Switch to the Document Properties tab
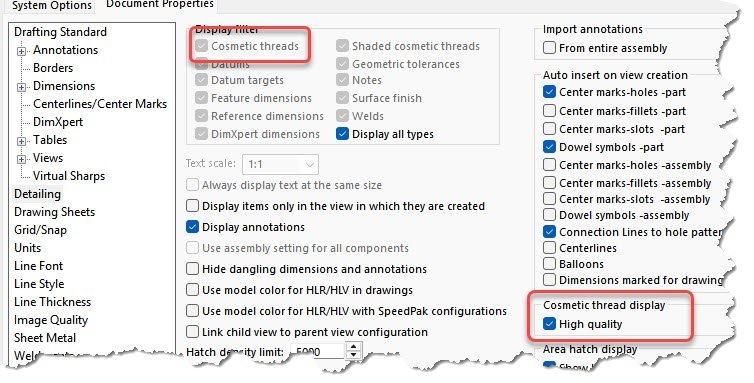The height and width of the screenshot is (383, 754). pos(160,5)
